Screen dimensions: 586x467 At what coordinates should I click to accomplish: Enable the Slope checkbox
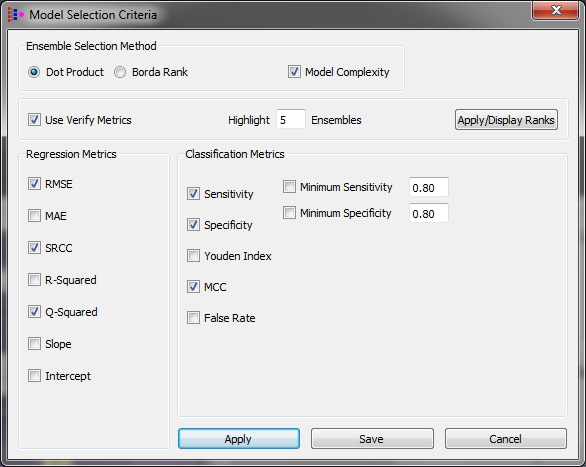pos(34,344)
